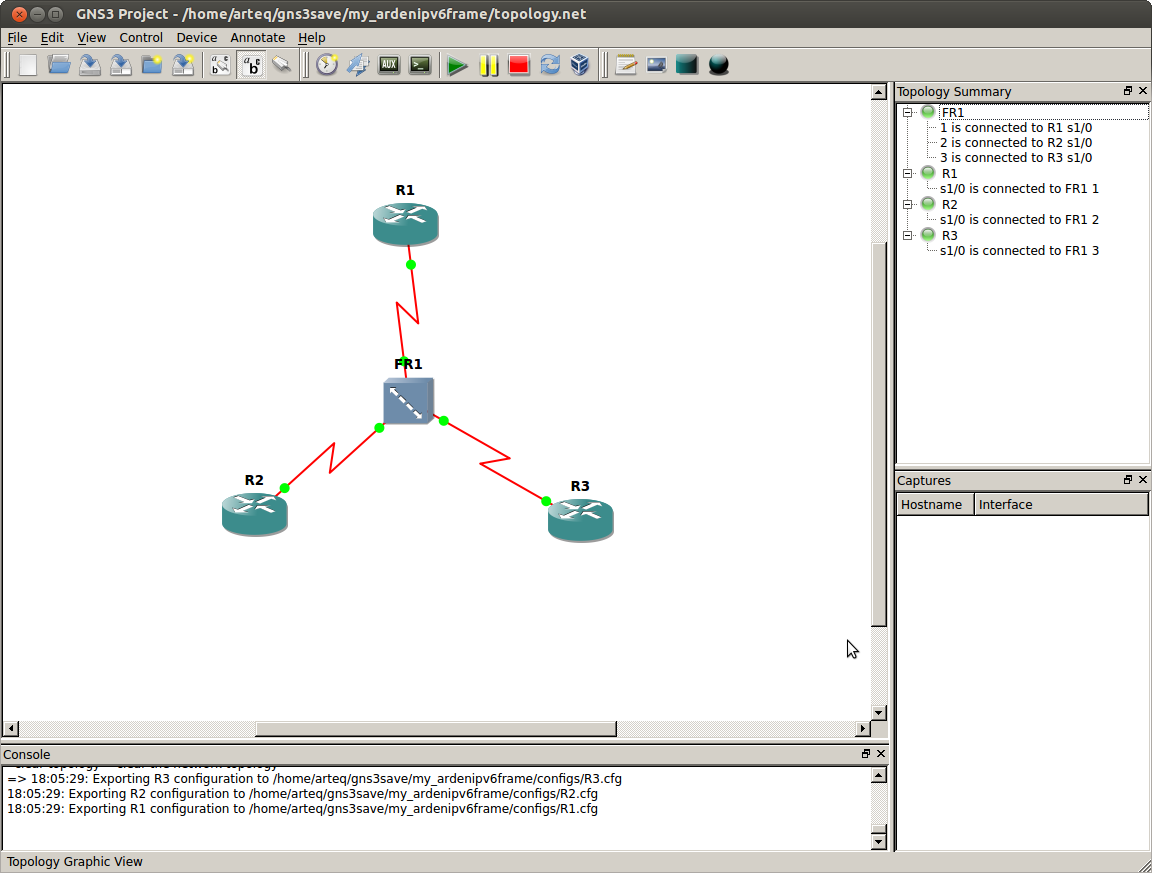1152x873 pixels.
Task: Suspend all devices with yellow pause button
Action: [489, 65]
